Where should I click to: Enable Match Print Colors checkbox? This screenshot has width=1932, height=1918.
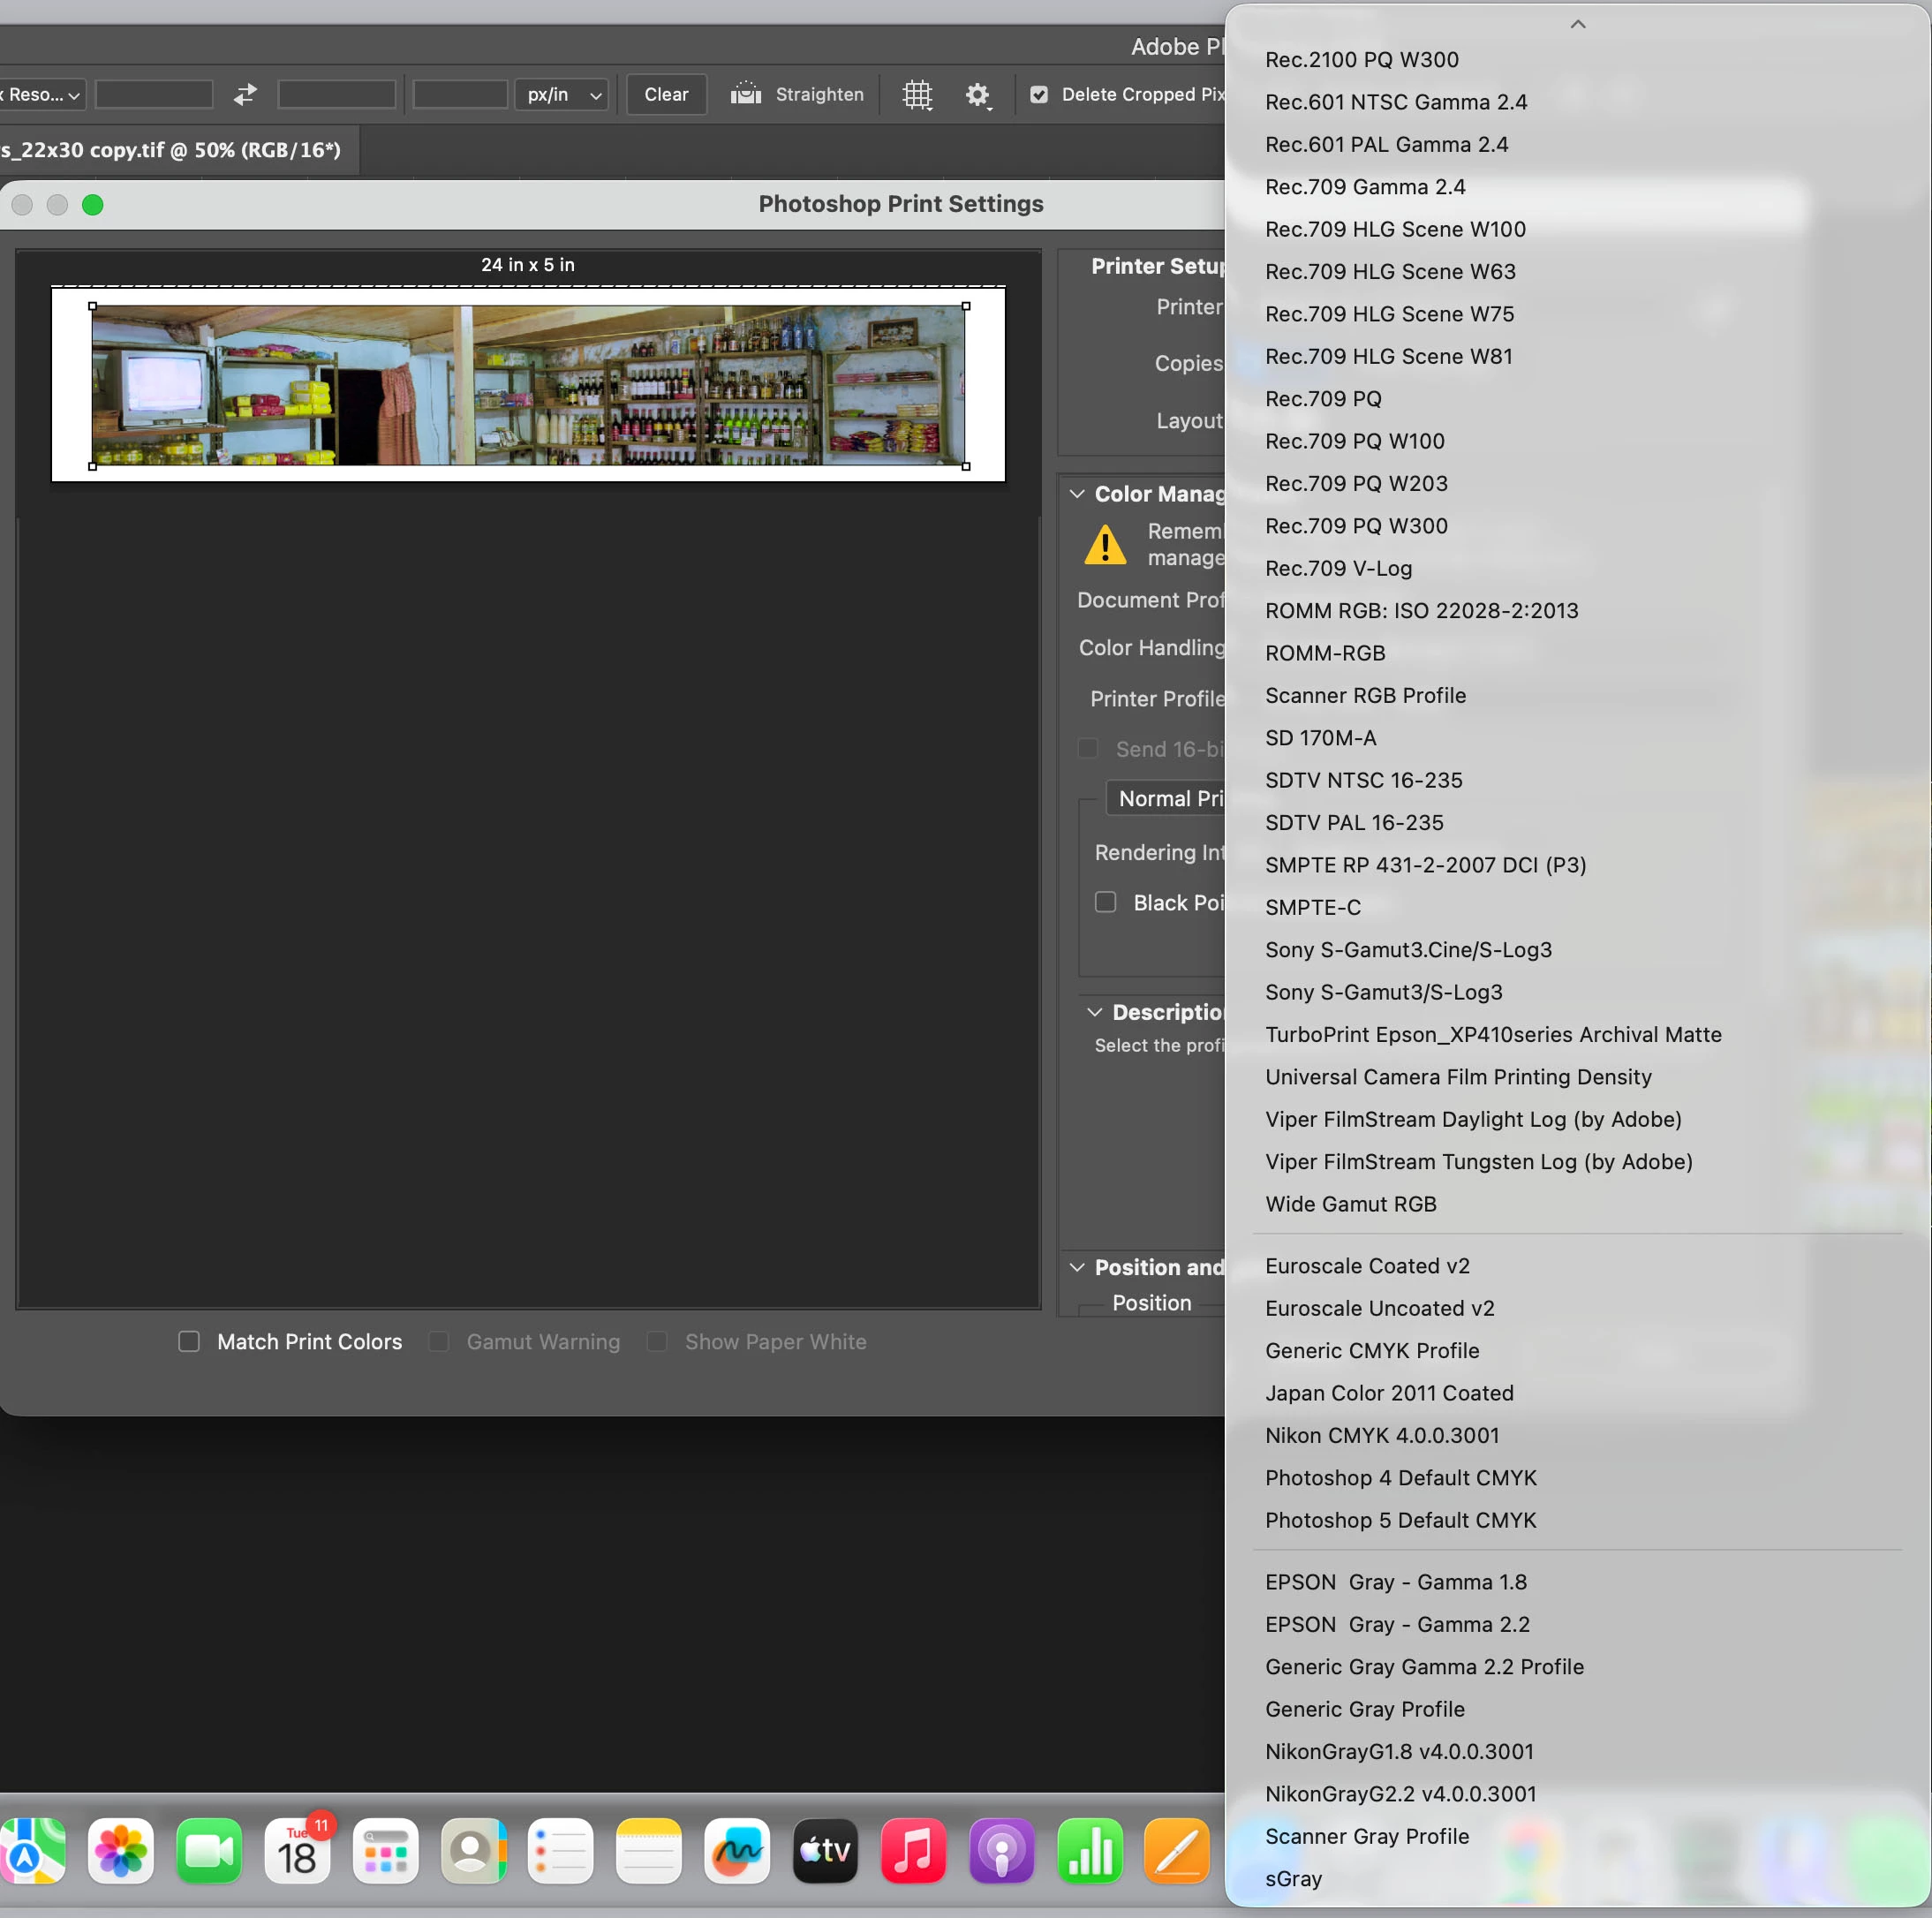[x=189, y=1341]
